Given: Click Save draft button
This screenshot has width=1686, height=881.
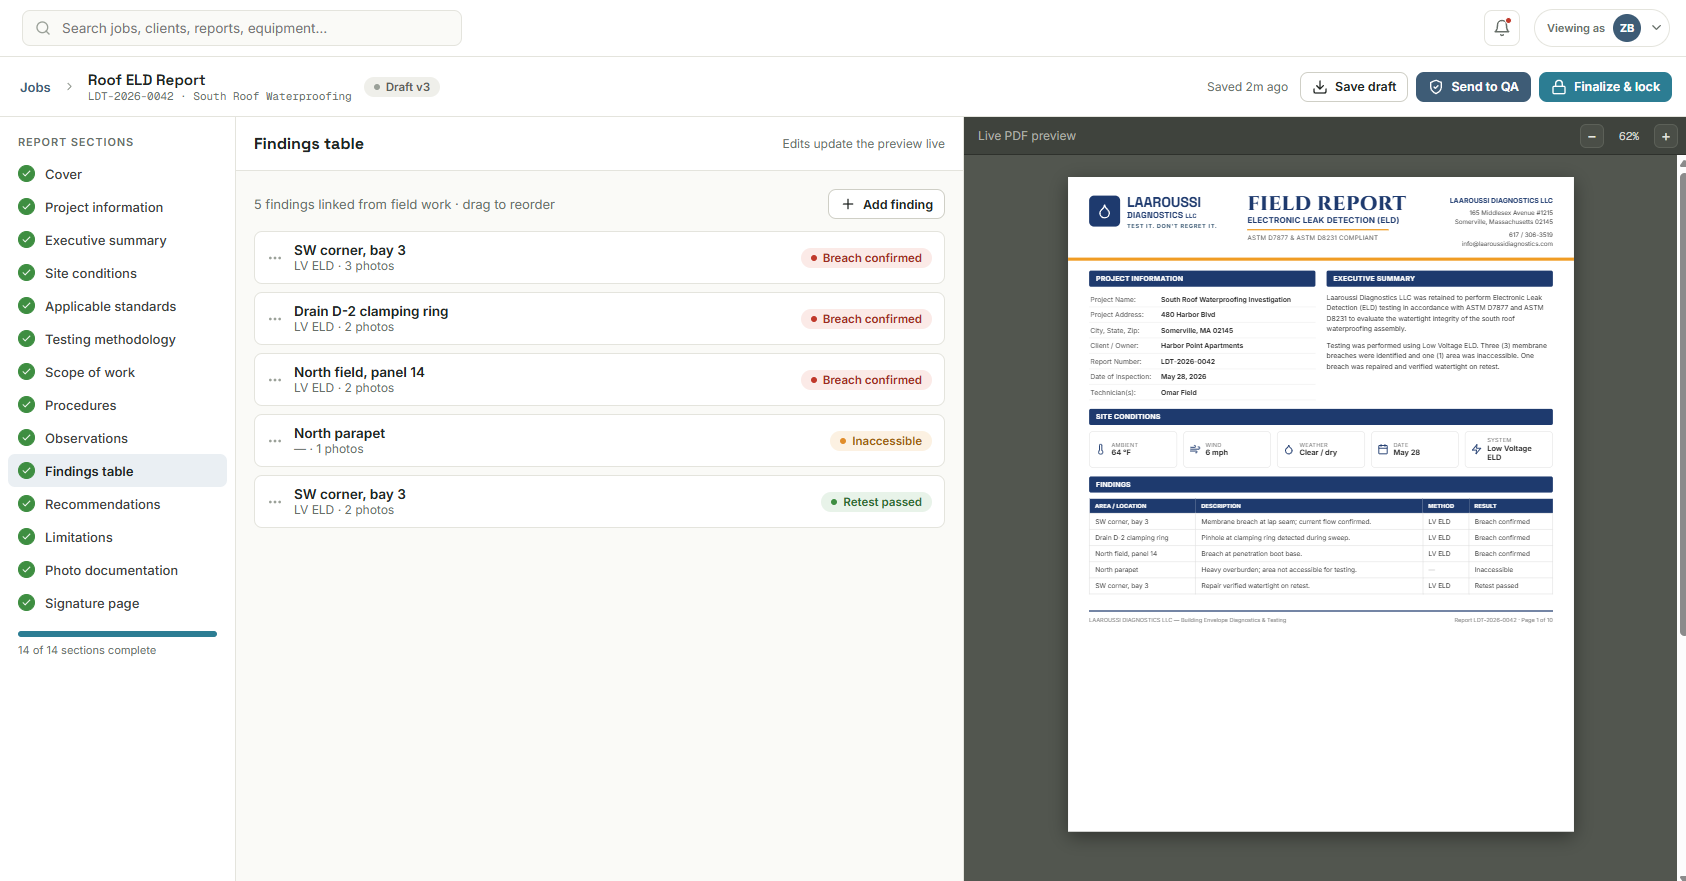Looking at the screenshot, I should (1354, 87).
